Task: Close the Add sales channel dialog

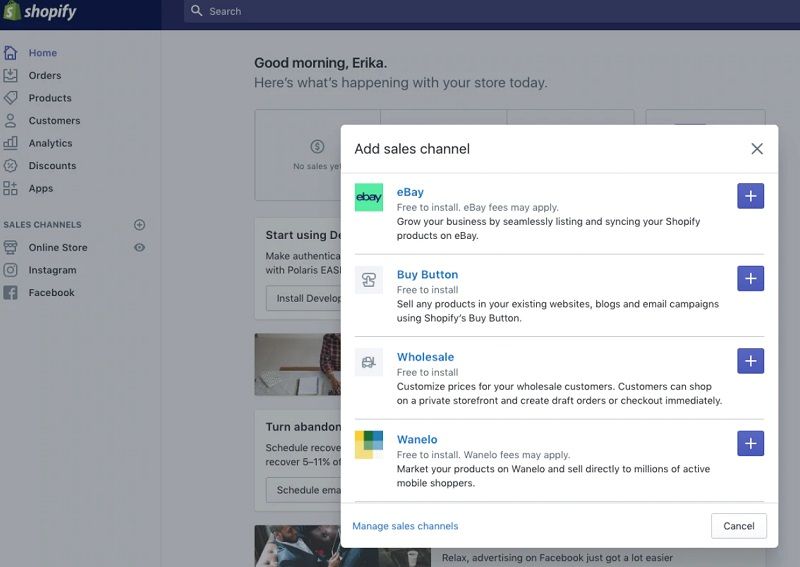Action: pos(757,149)
